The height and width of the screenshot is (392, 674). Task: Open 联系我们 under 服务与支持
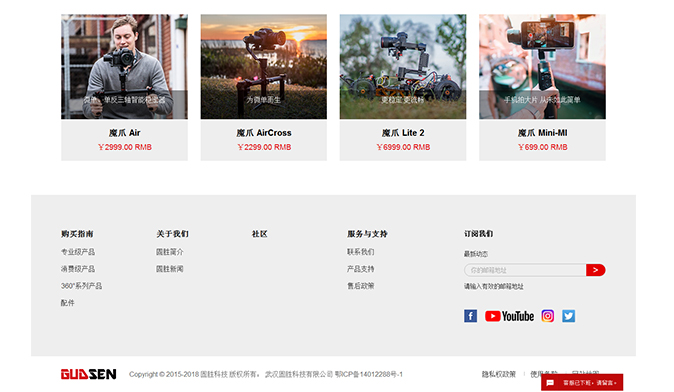coord(361,252)
